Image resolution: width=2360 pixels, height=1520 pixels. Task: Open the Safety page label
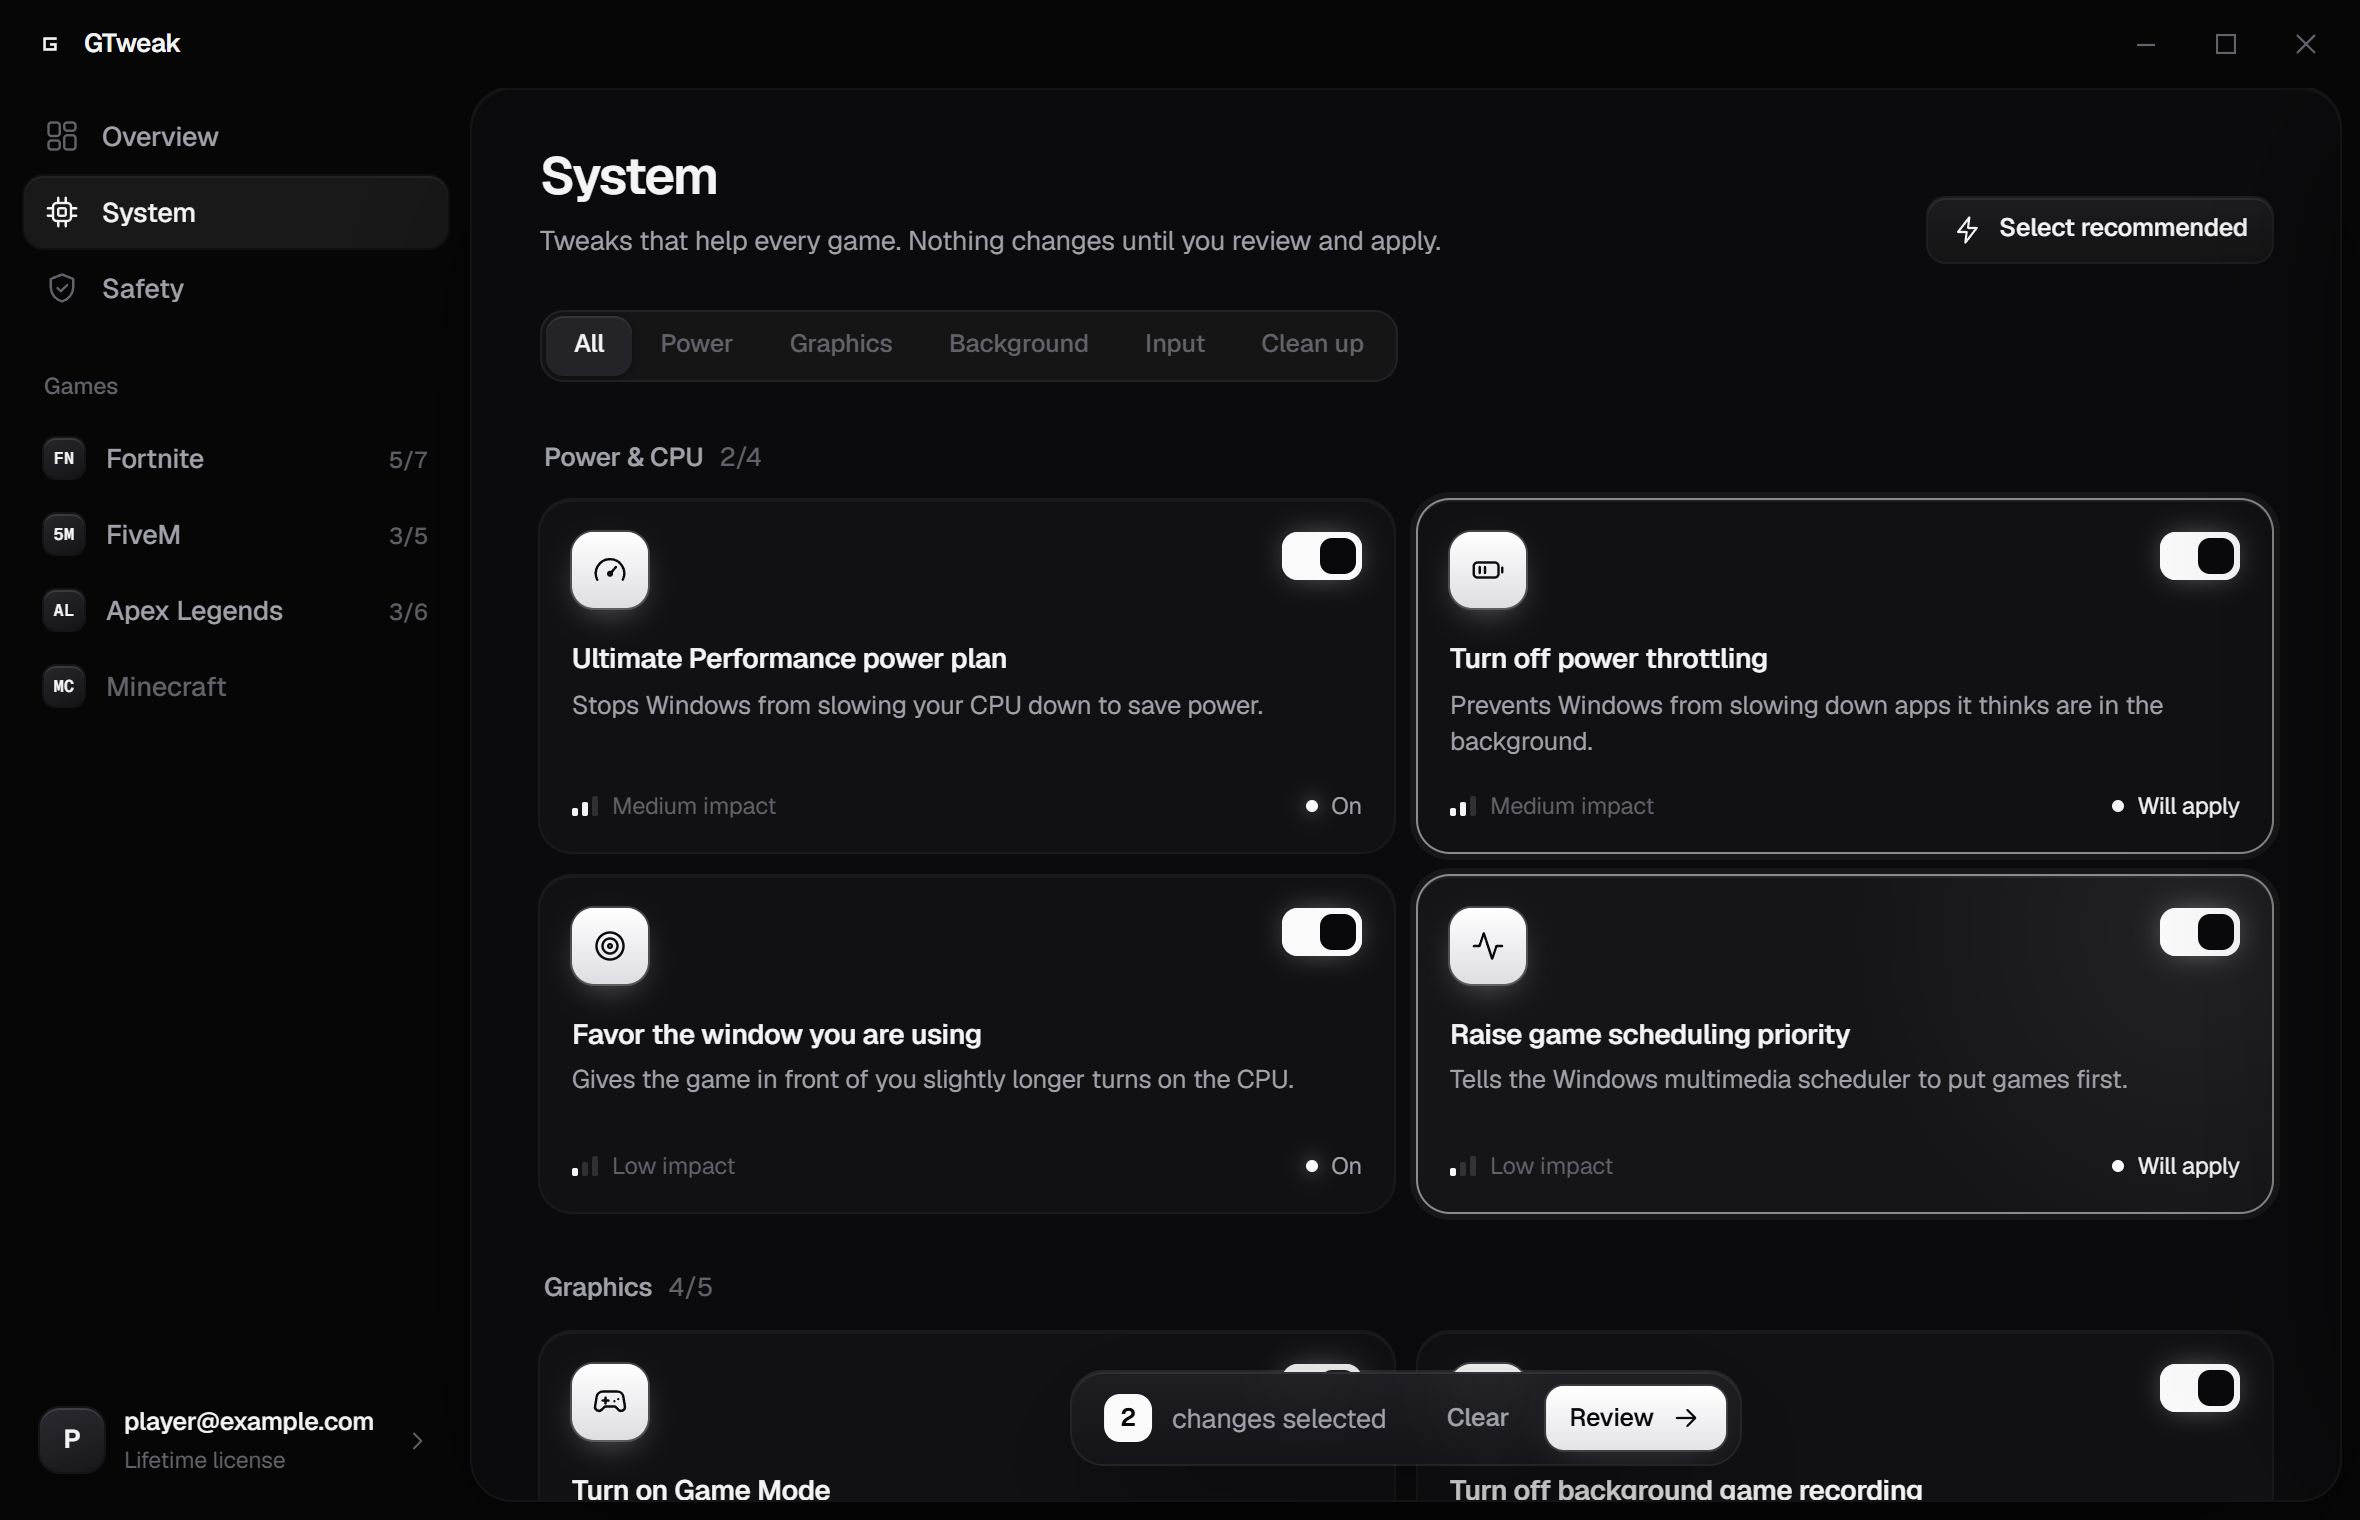[x=143, y=289]
